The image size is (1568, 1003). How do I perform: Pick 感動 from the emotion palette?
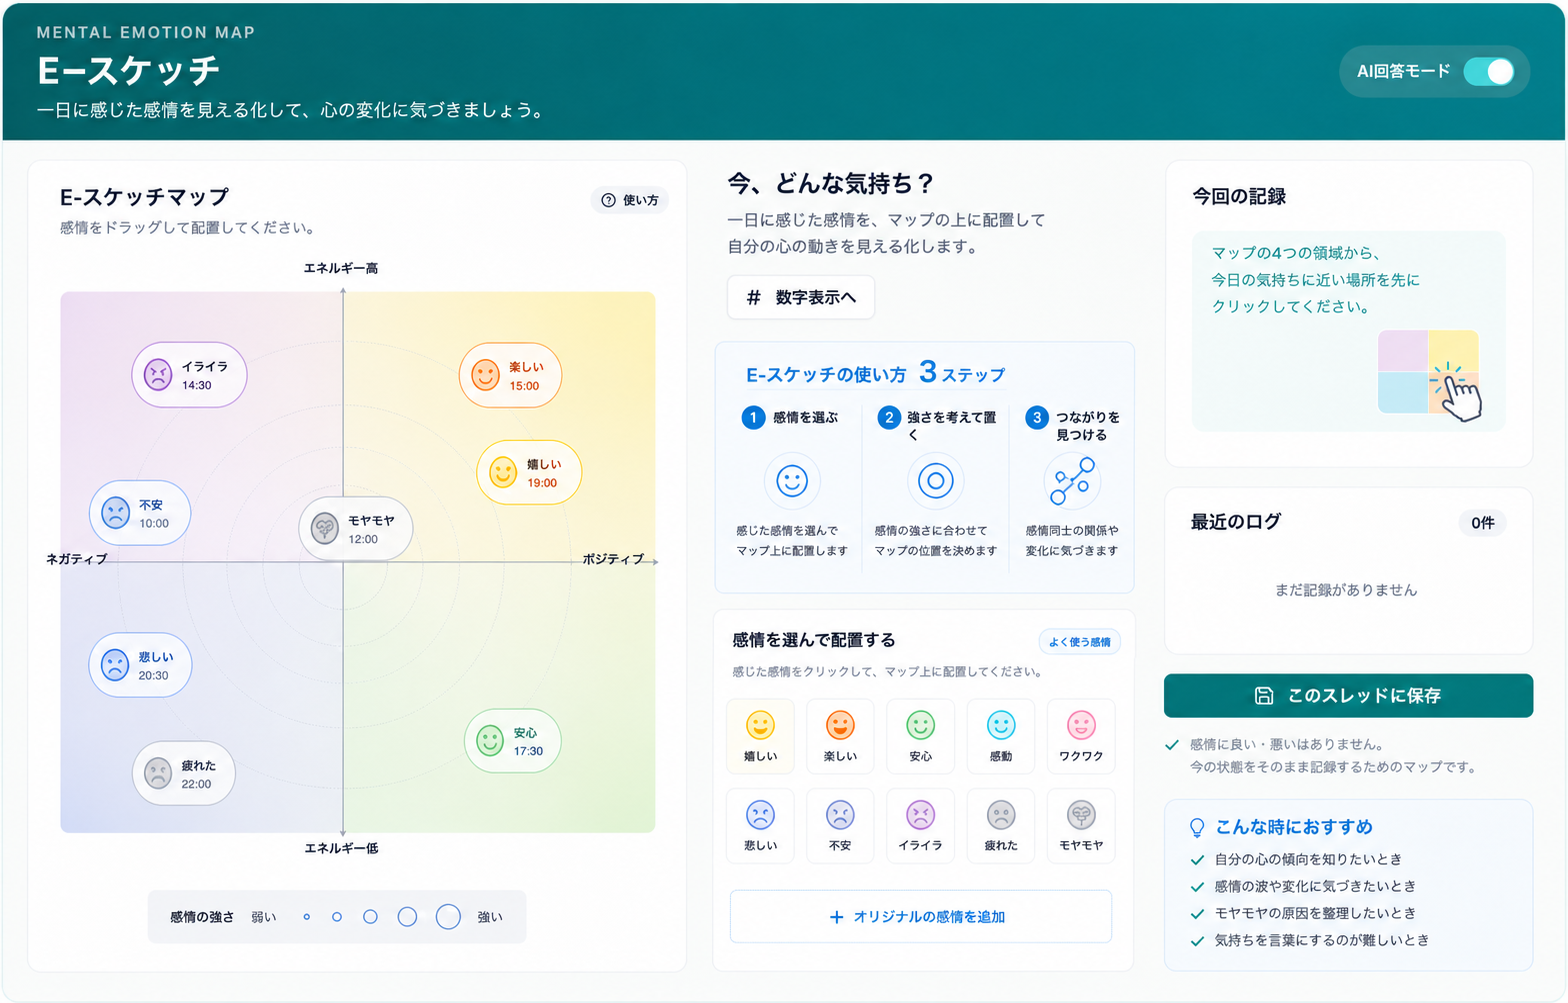click(1001, 736)
